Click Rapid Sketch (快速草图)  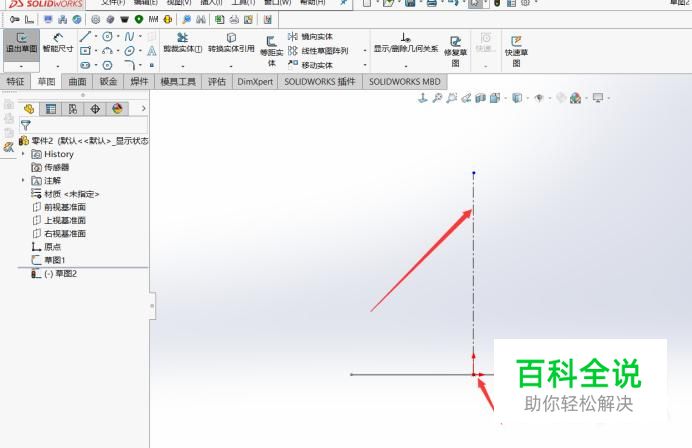pos(516,52)
